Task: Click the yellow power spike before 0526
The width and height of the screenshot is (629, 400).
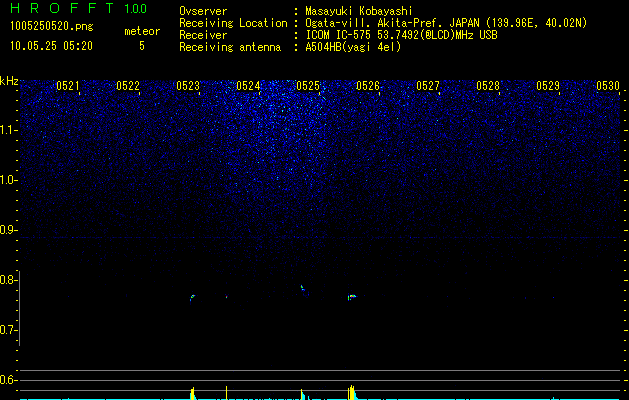Action: click(351, 392)
